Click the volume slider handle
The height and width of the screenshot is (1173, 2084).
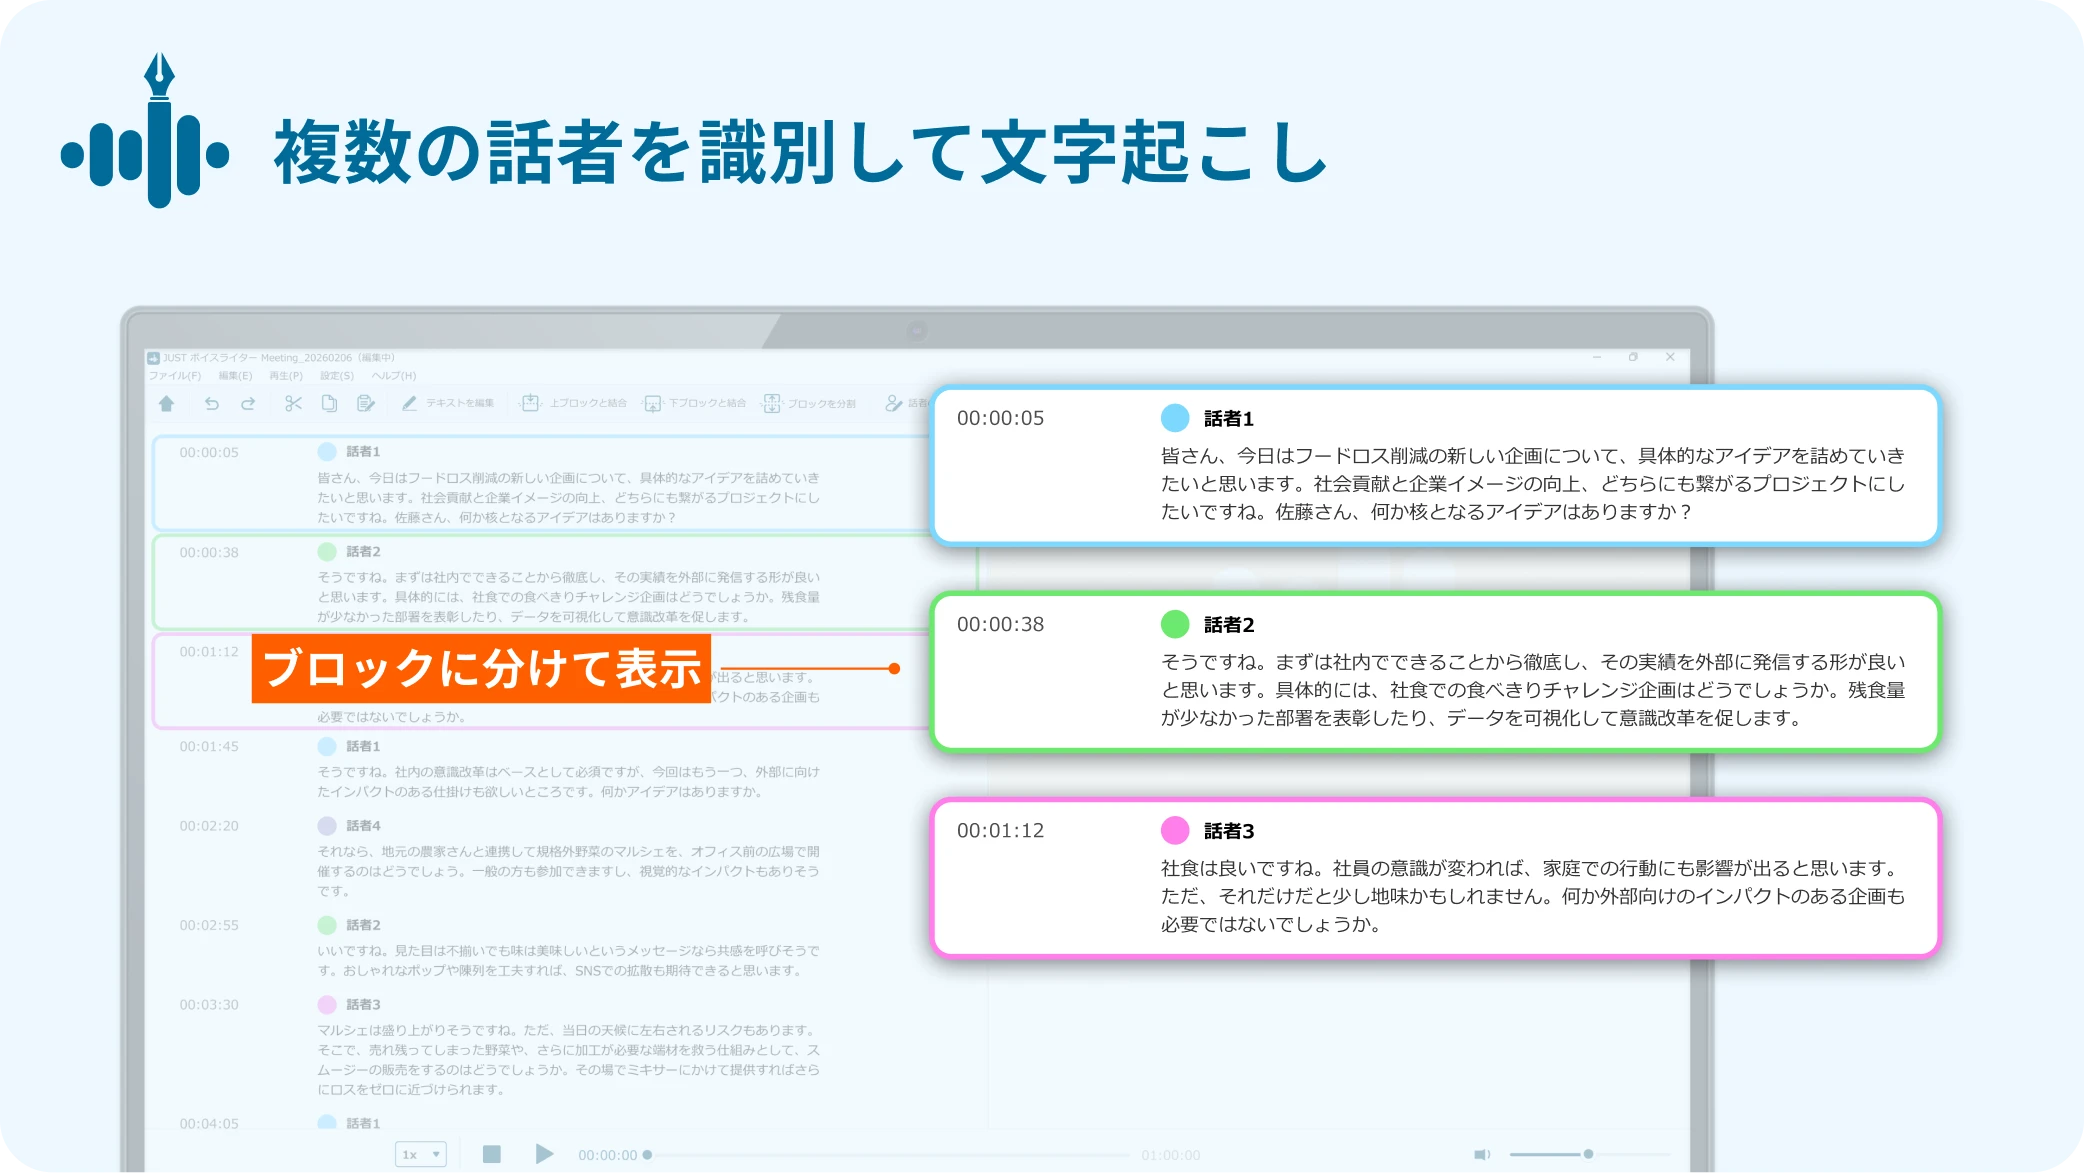point(1589,1153)
